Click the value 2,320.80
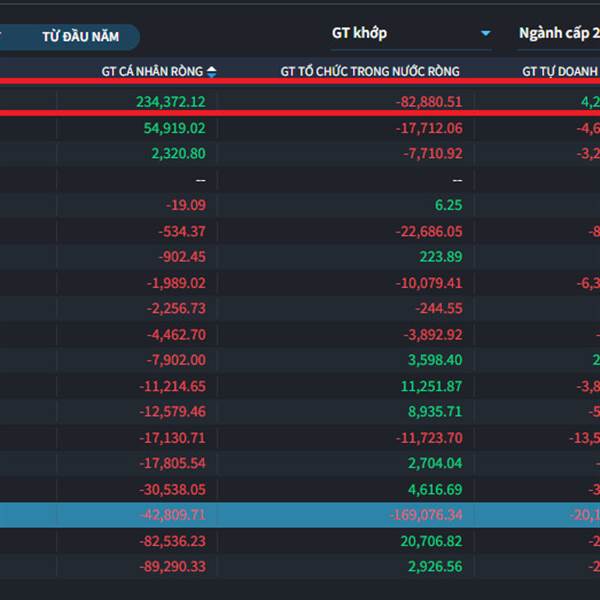 (179, 153)
